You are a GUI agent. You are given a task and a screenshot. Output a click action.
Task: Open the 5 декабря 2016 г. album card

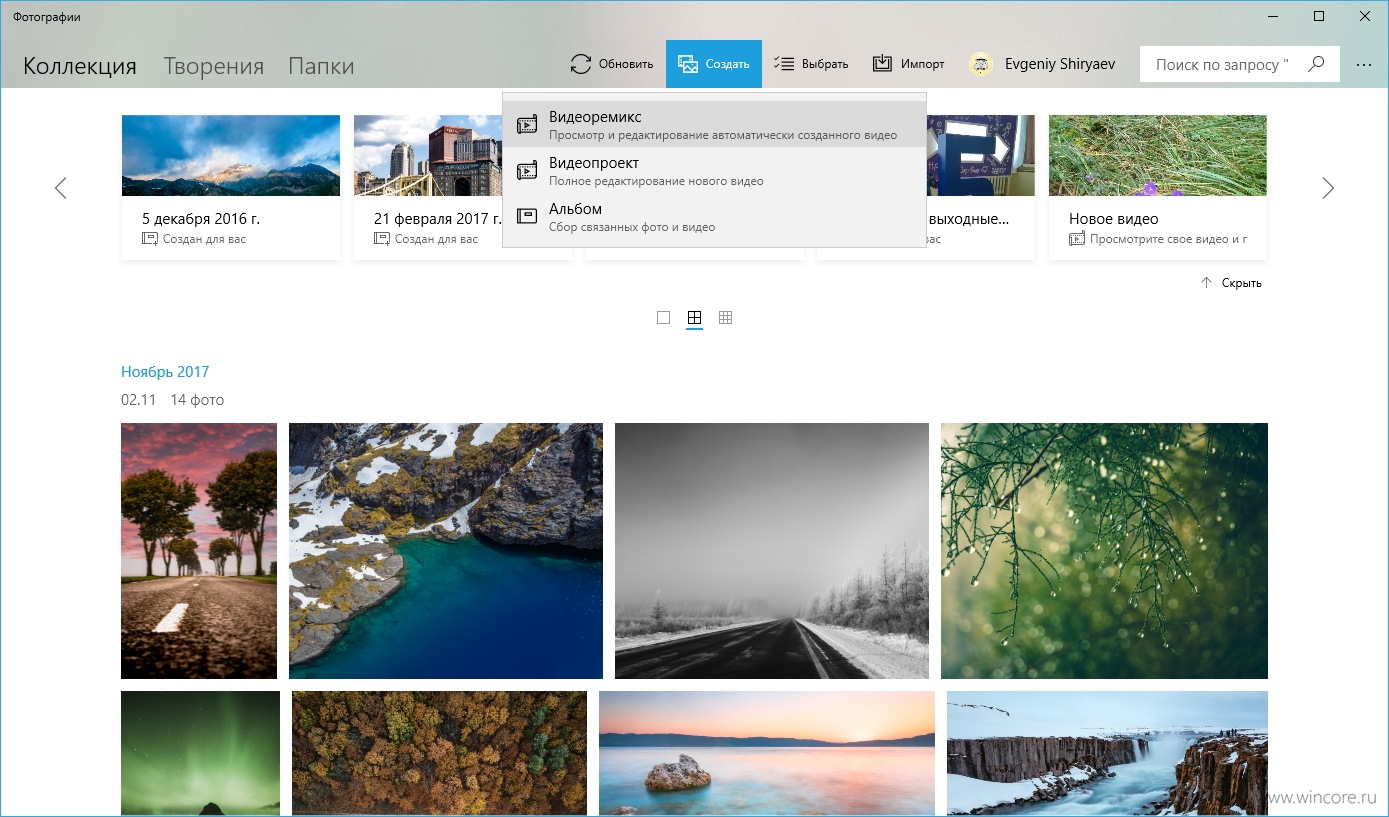(x=231, y=188)
